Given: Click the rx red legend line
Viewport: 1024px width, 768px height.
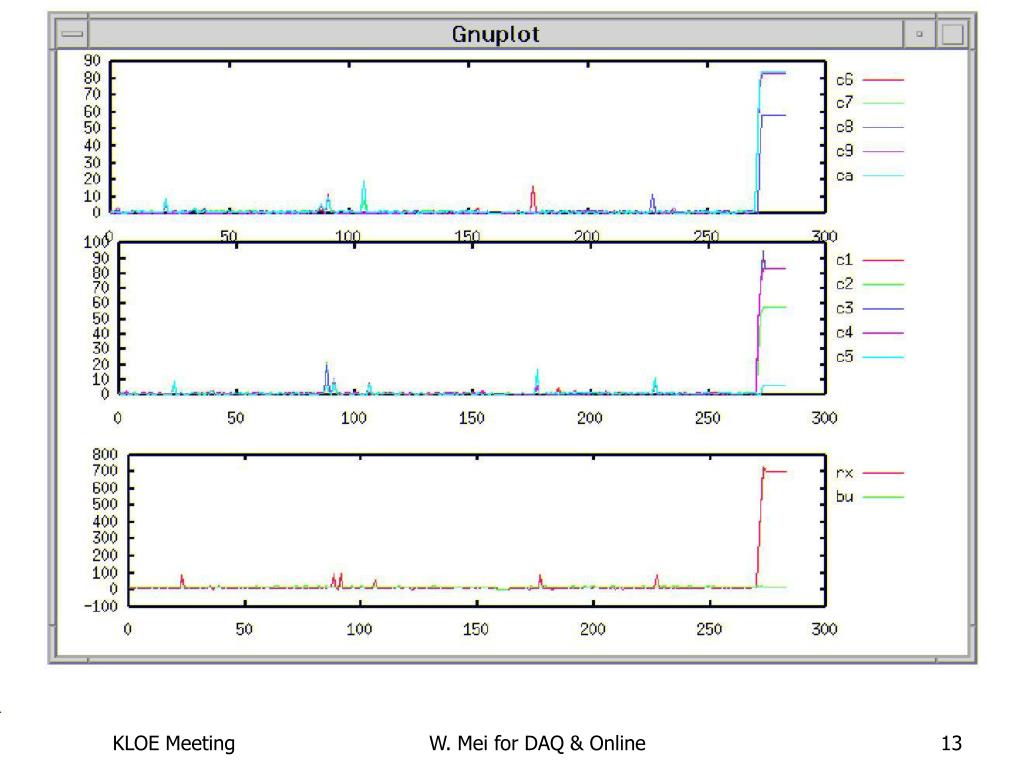Looking at the screenshot, I should [x=883, y=472].
